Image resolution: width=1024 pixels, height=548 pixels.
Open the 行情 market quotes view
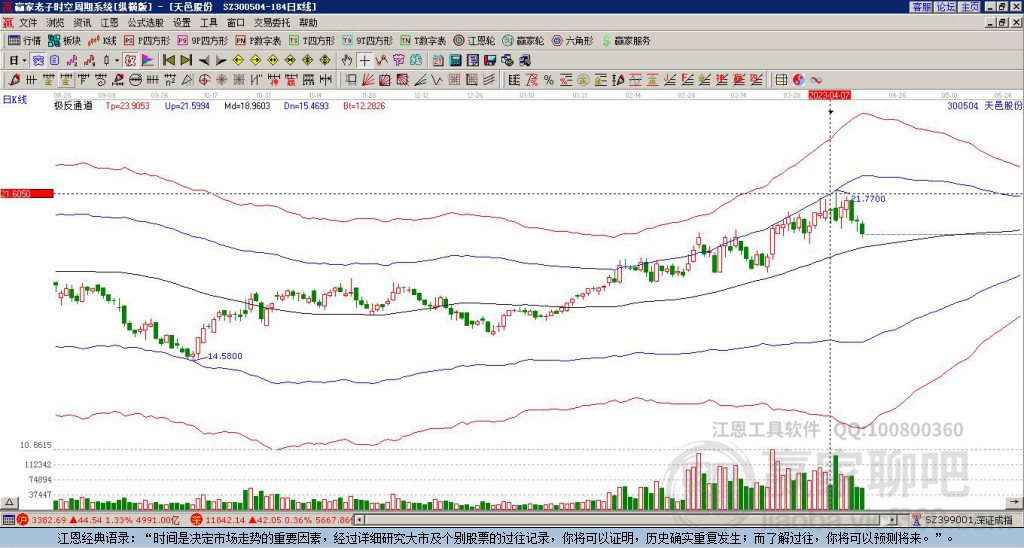tap(24, 40)
